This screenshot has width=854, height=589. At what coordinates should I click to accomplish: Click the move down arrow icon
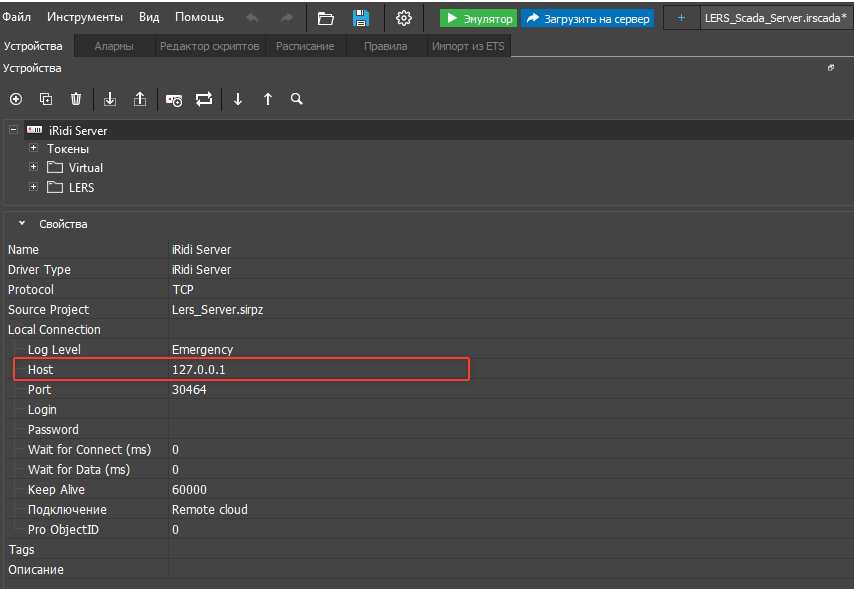[238, 99]
